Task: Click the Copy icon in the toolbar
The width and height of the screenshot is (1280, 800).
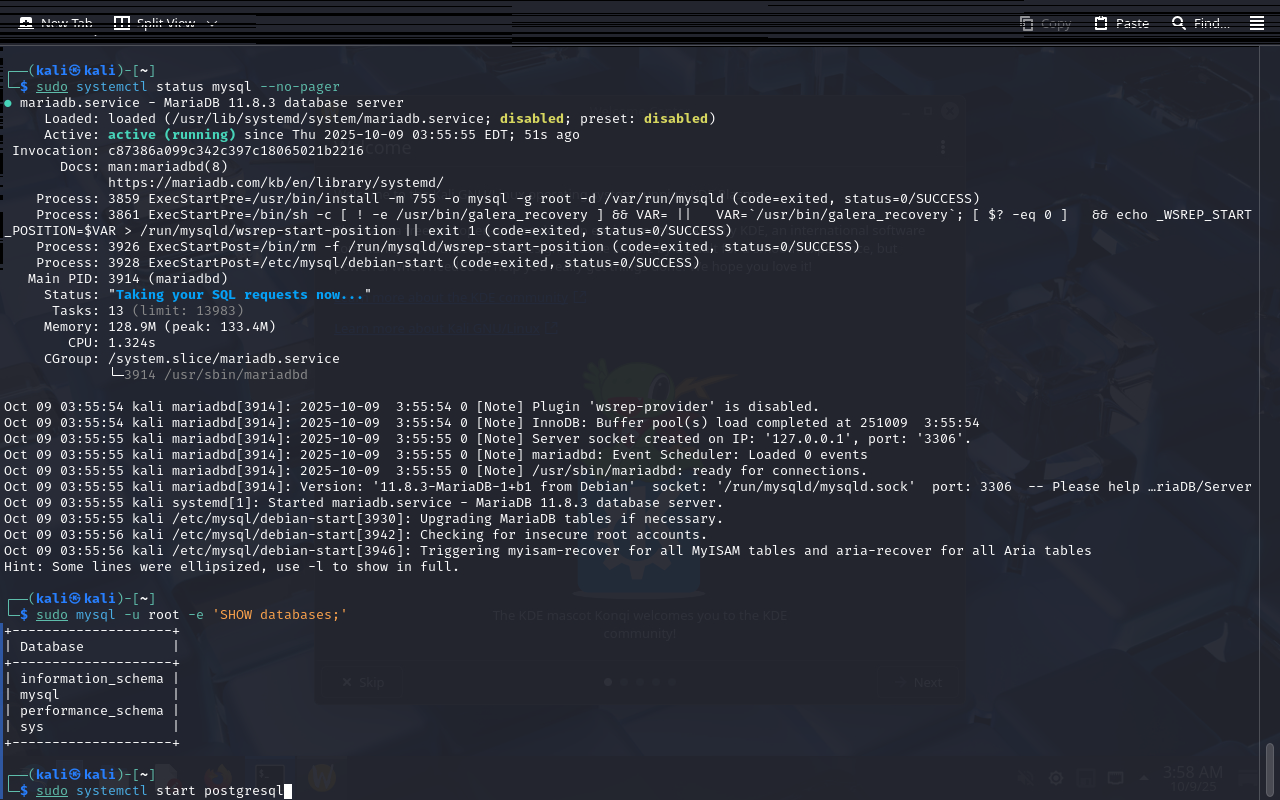Action: pyautogui.click(x=1027, y=23)
